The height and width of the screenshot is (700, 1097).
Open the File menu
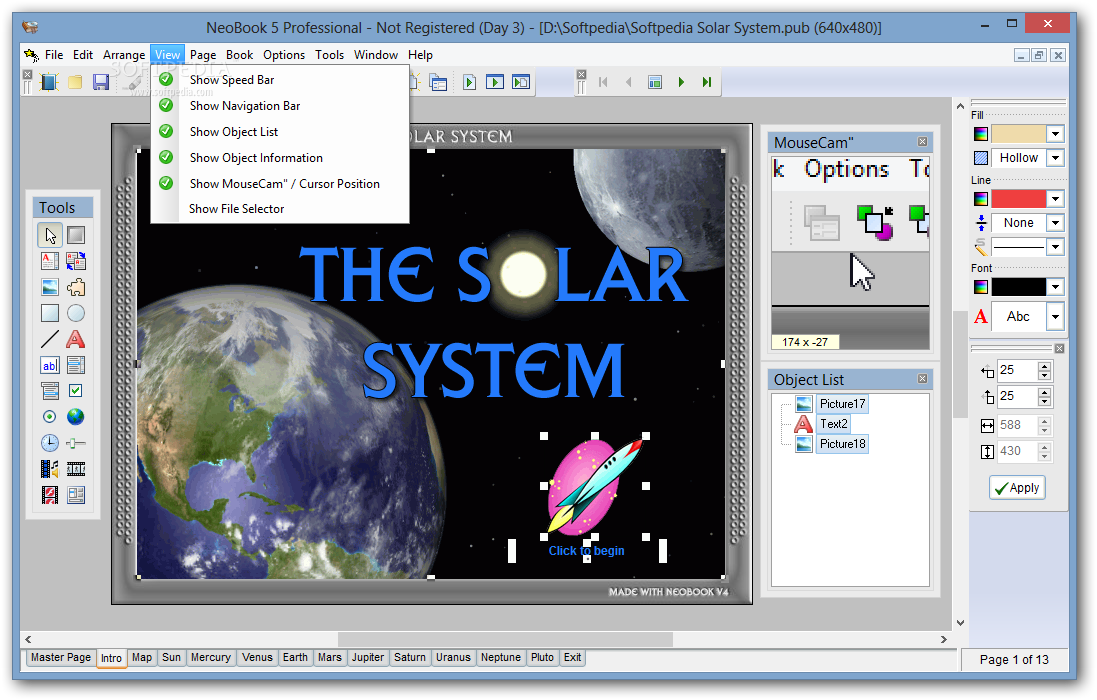pyautogui.click(x=54, y=55)
